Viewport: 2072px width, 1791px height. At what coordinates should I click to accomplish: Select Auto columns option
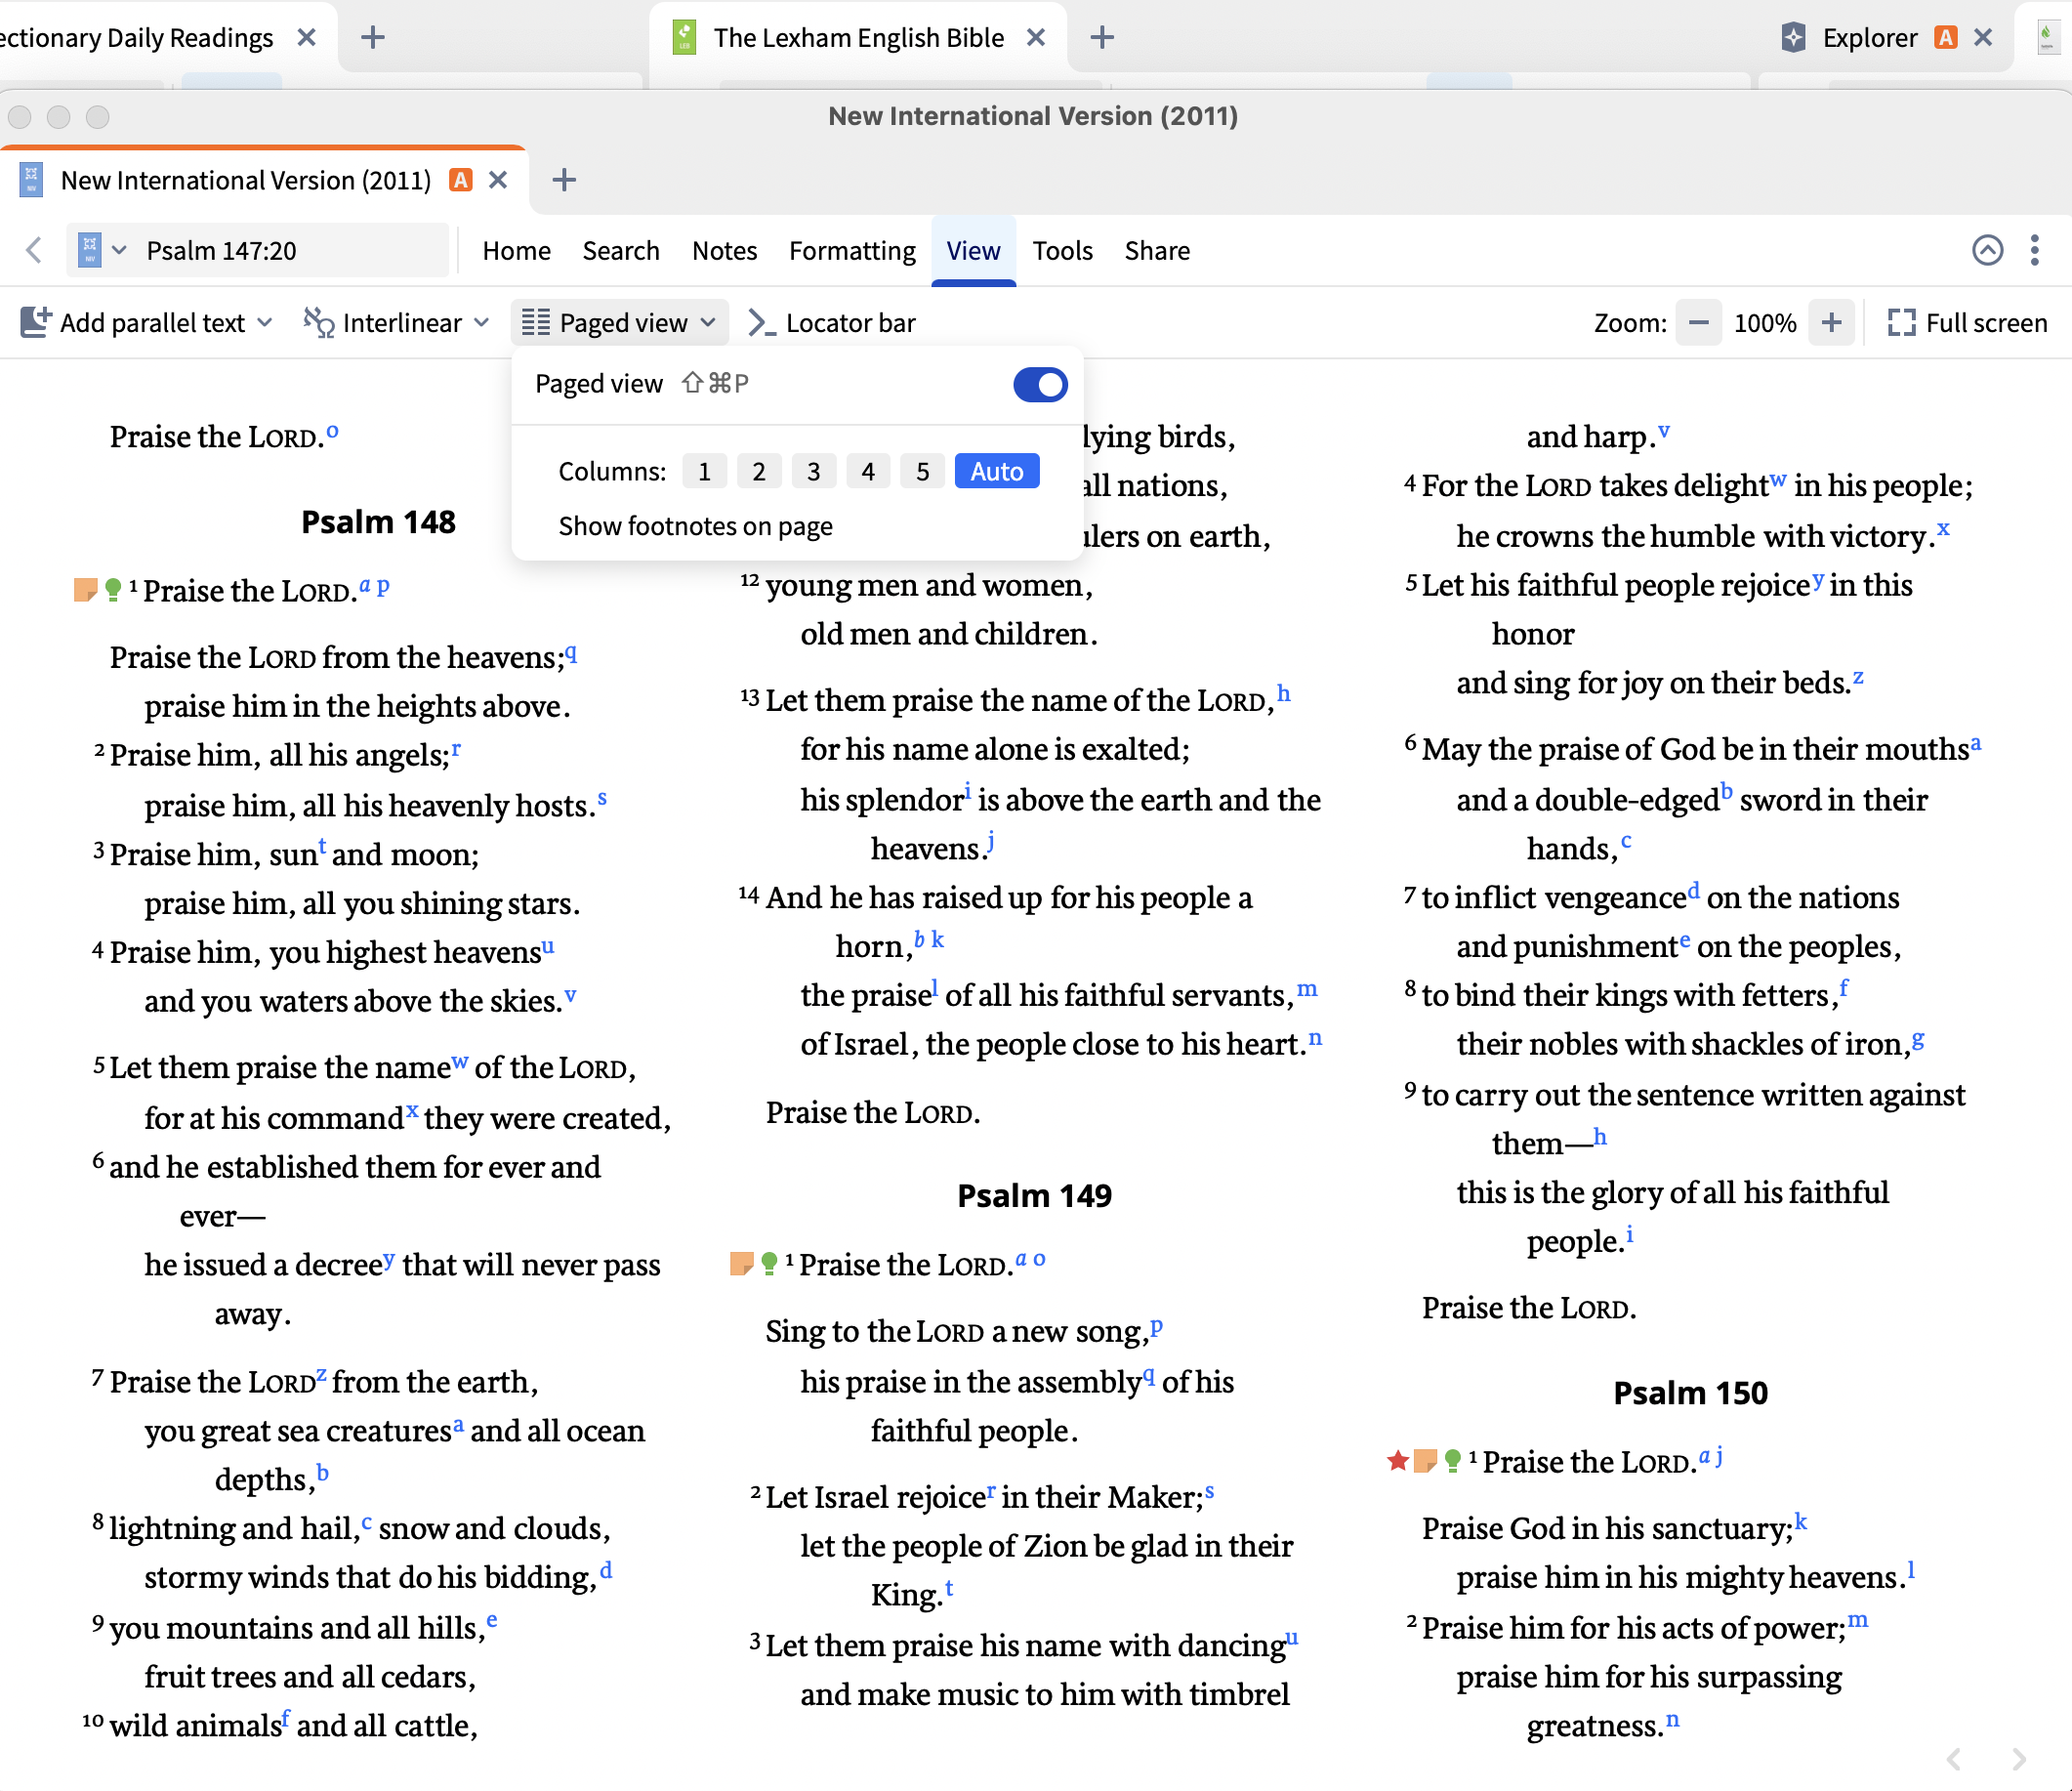coord(997,471)
